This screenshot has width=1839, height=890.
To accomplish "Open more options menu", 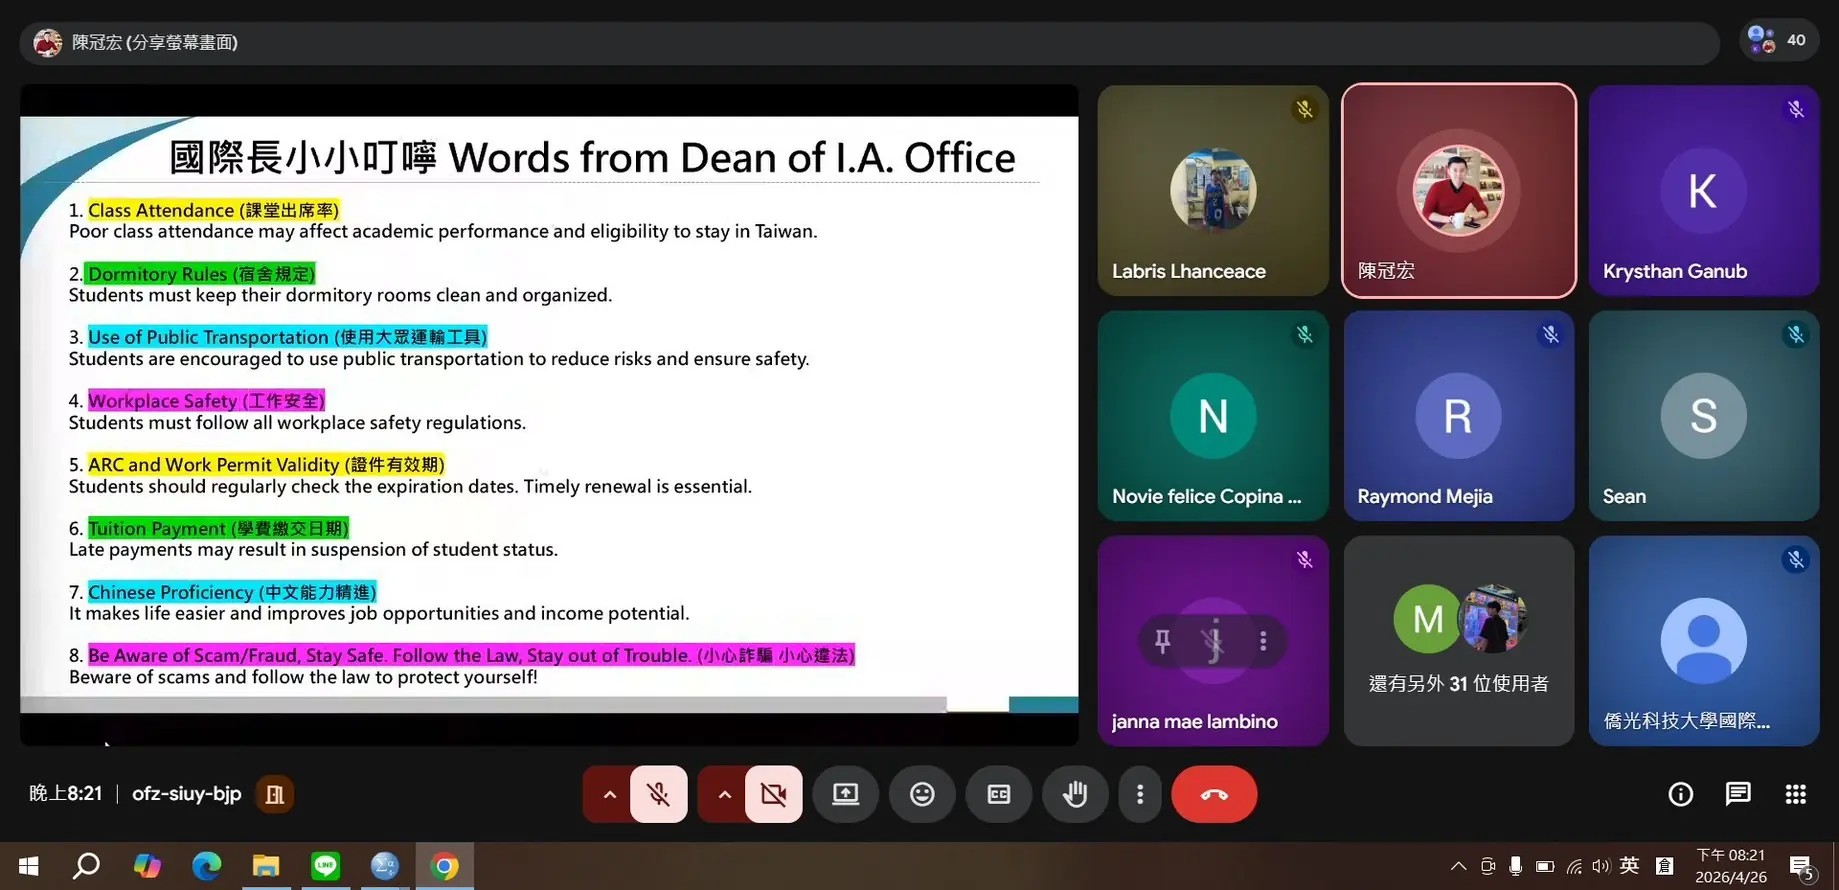I will (1139, 794).
